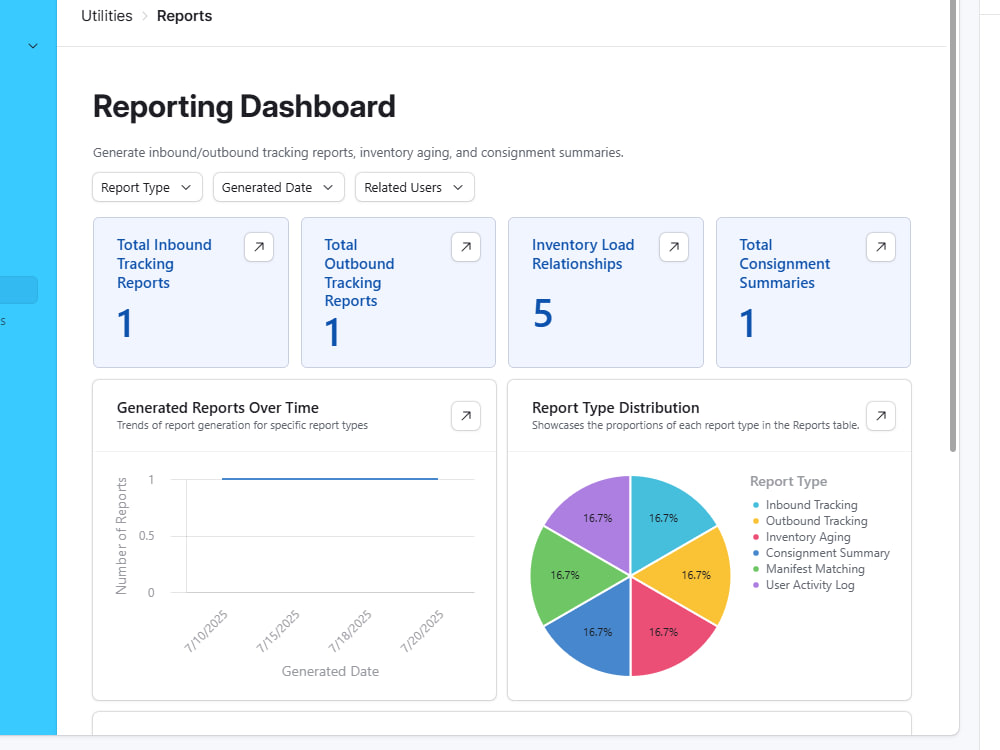
Task: Click the 7/18/2025 axis date label
Action: [350, 631]
